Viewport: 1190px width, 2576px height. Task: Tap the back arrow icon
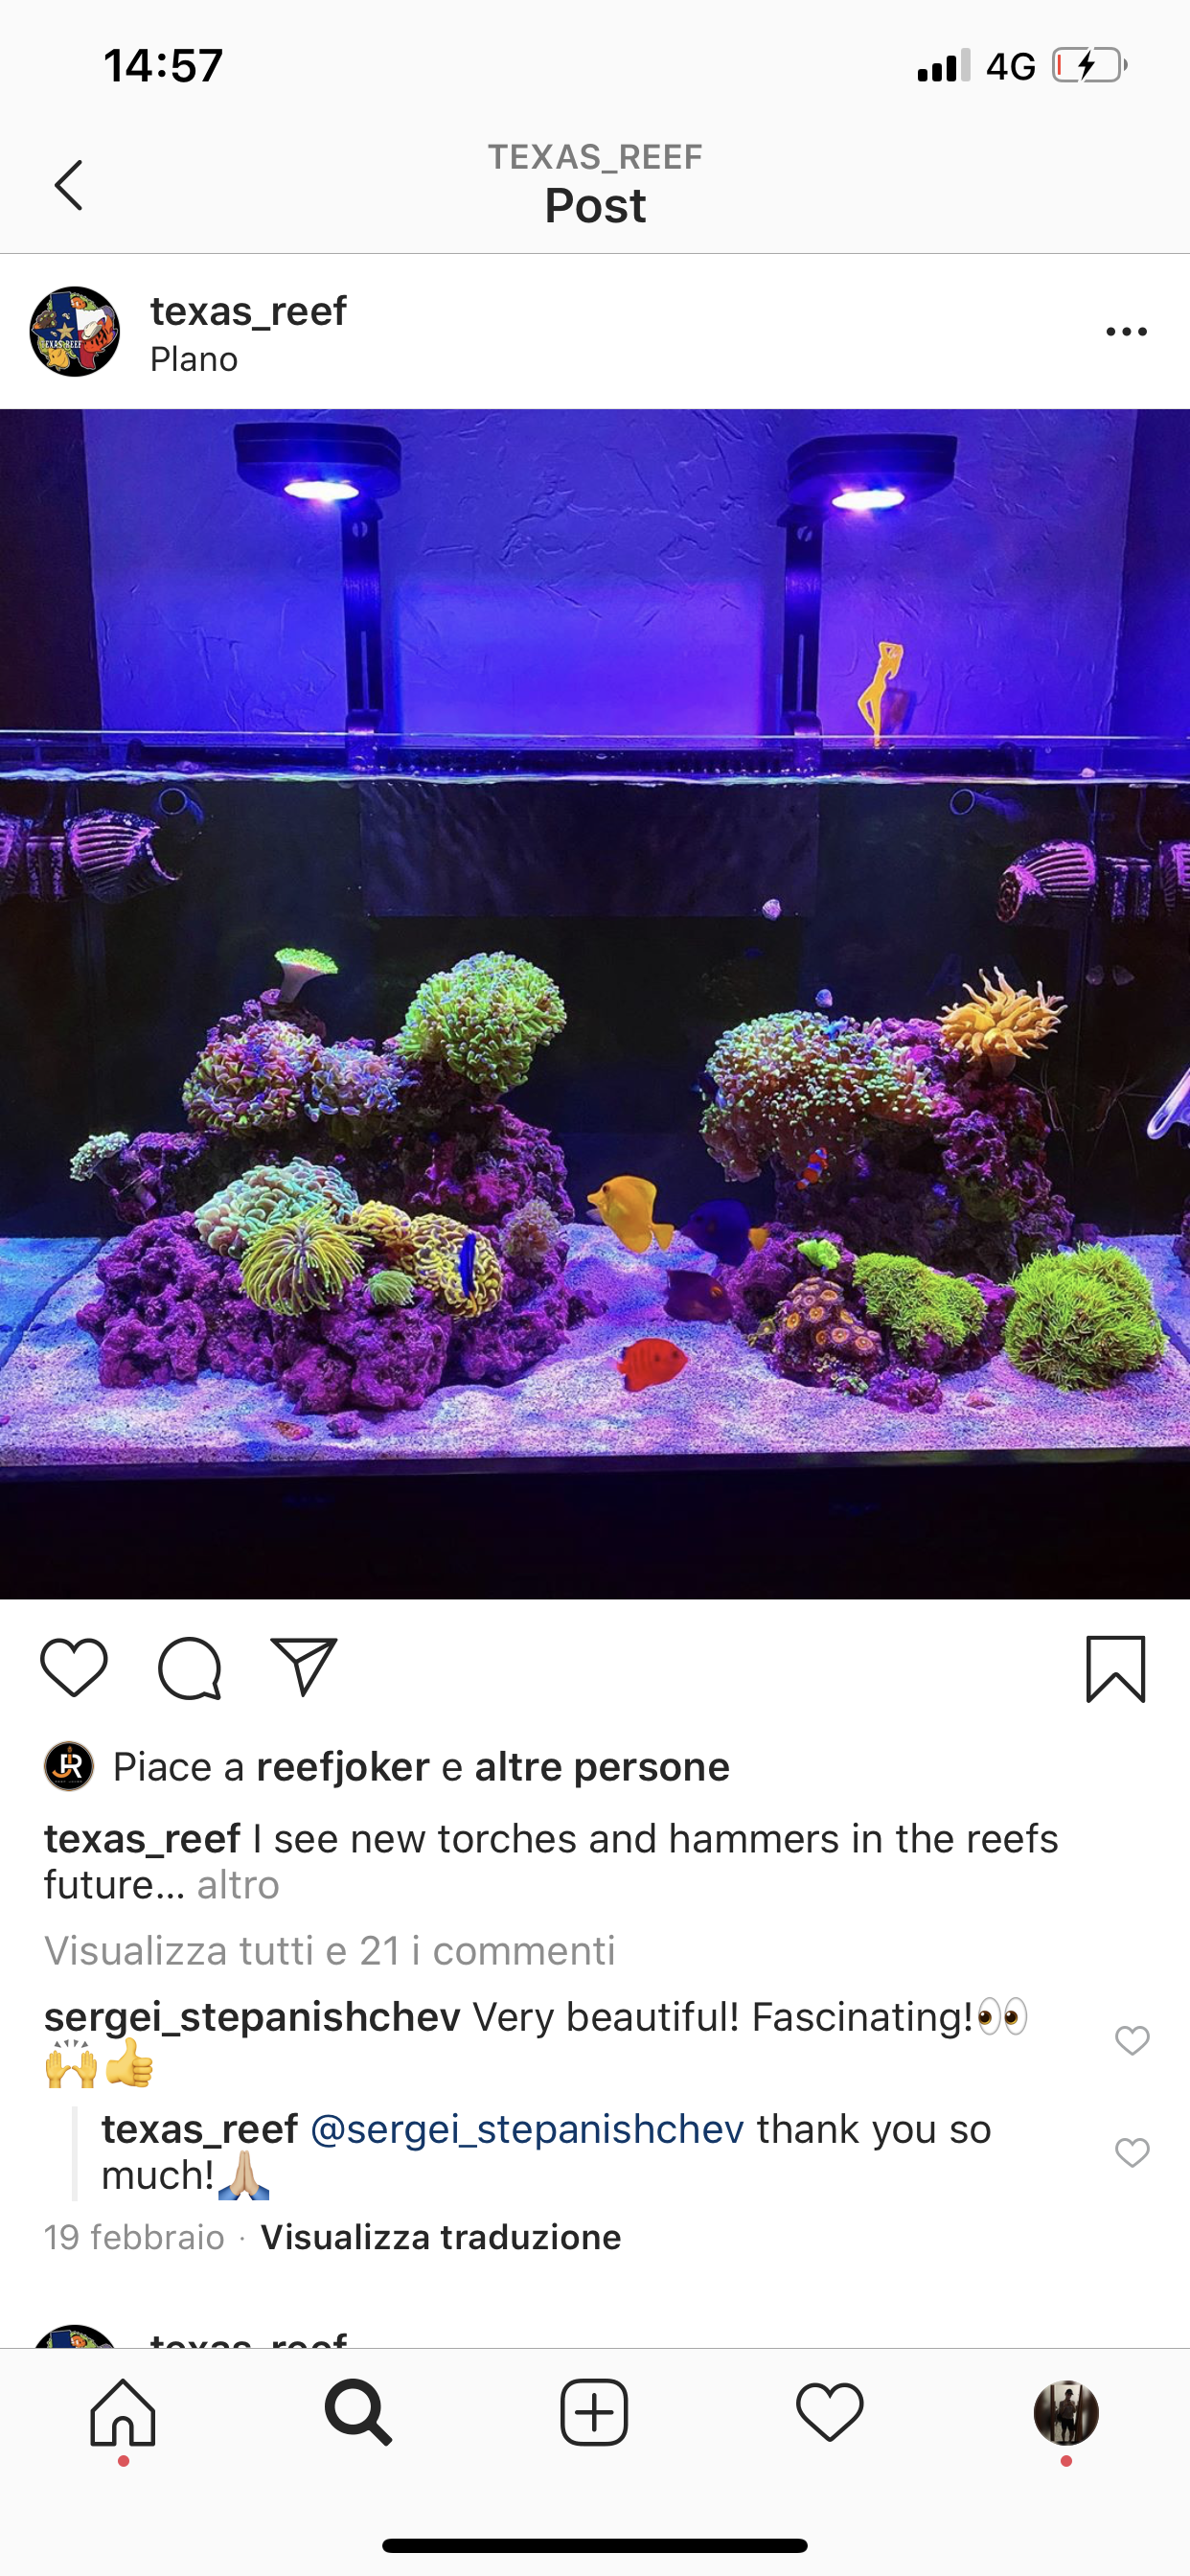[69, 185]
